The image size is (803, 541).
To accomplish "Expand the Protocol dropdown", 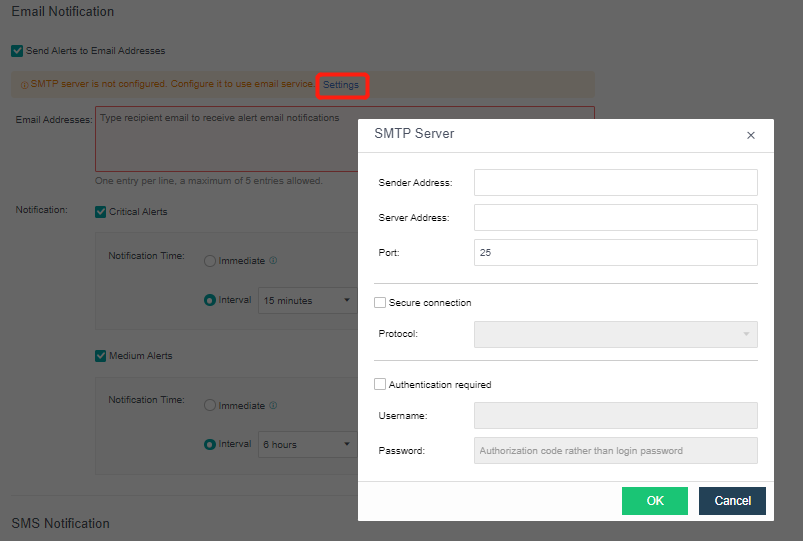I will pos(615,334).
